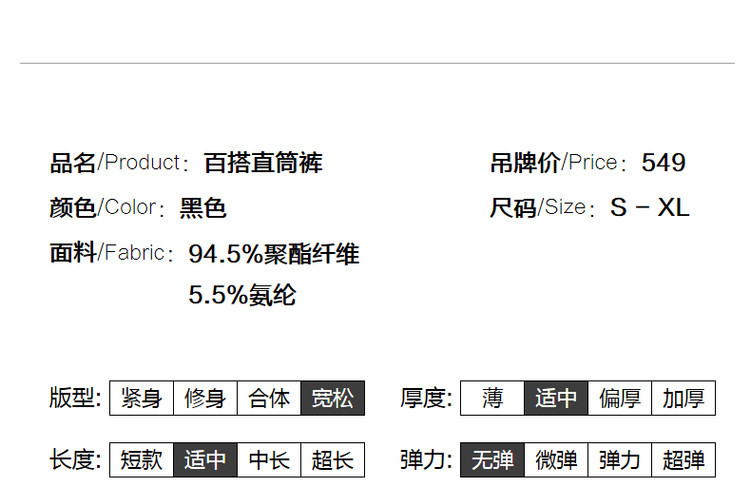Select 中长 length option
Viewport: 750px width, 486px height.
[269, 460]
